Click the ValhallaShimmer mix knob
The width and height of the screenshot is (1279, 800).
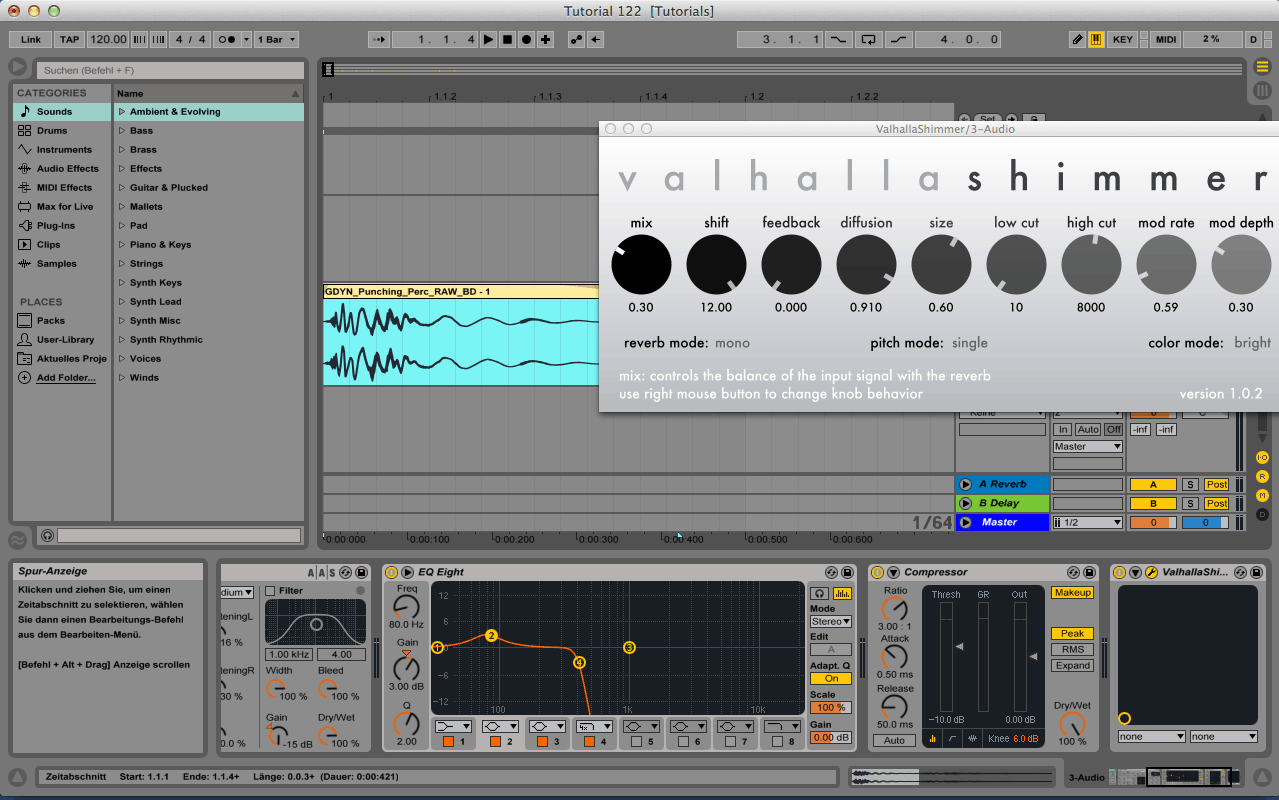(x=641, y=265)
